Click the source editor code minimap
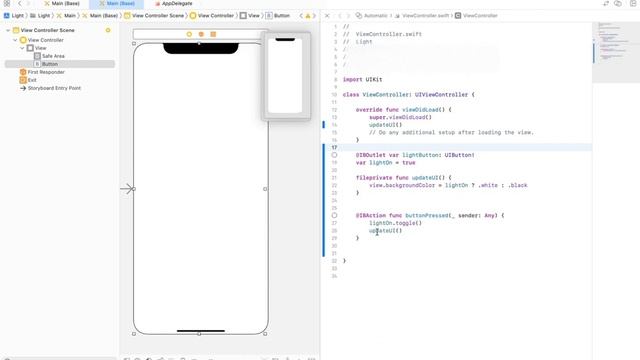Screen dimensions: 640x360 616,52
